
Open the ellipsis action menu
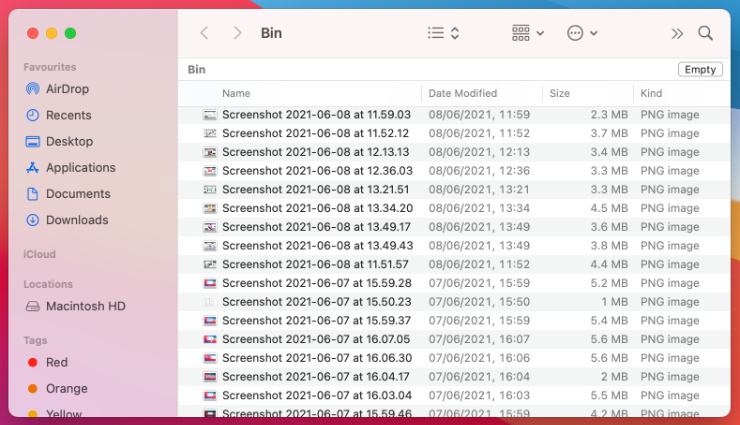pyautogui.click(x=582, y=33)
